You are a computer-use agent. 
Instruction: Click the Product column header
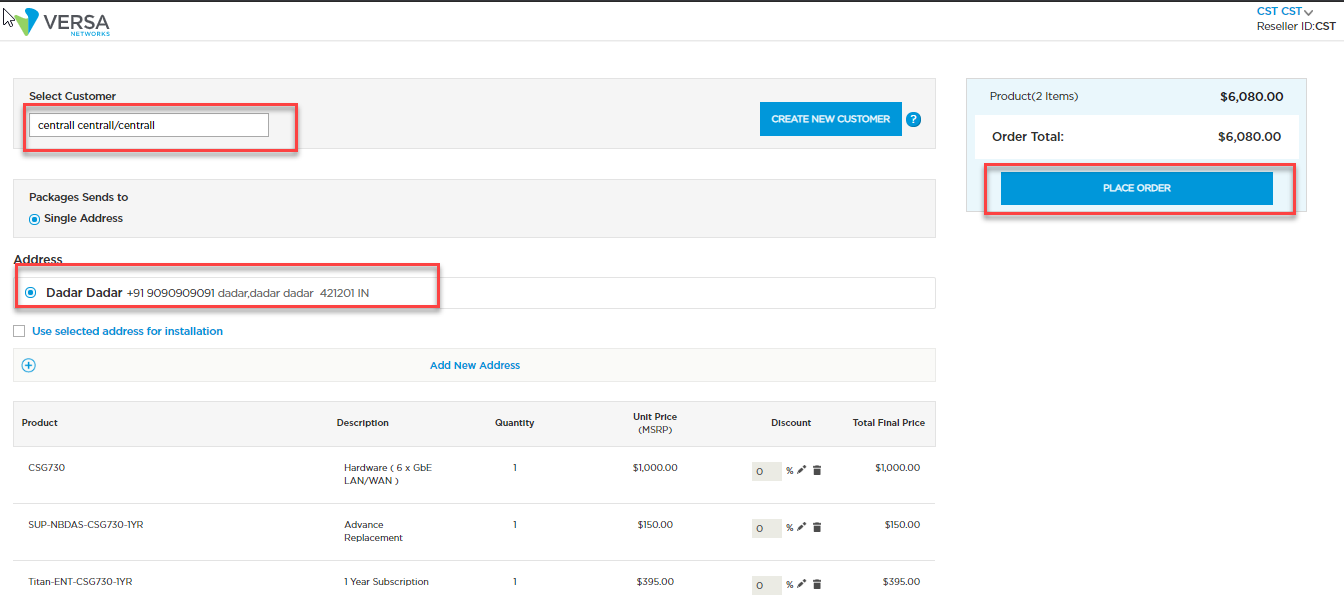point(40,423)
